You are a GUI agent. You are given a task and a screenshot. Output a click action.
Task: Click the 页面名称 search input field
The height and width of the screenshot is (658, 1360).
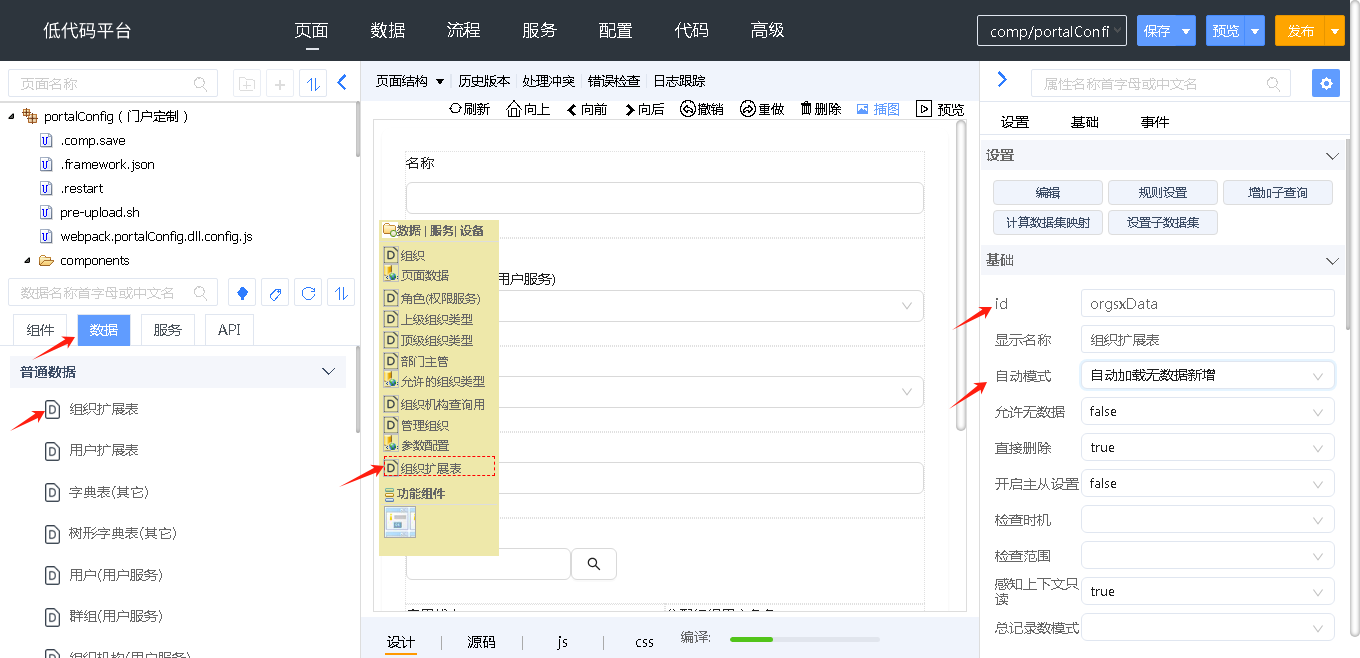(113, 84)
